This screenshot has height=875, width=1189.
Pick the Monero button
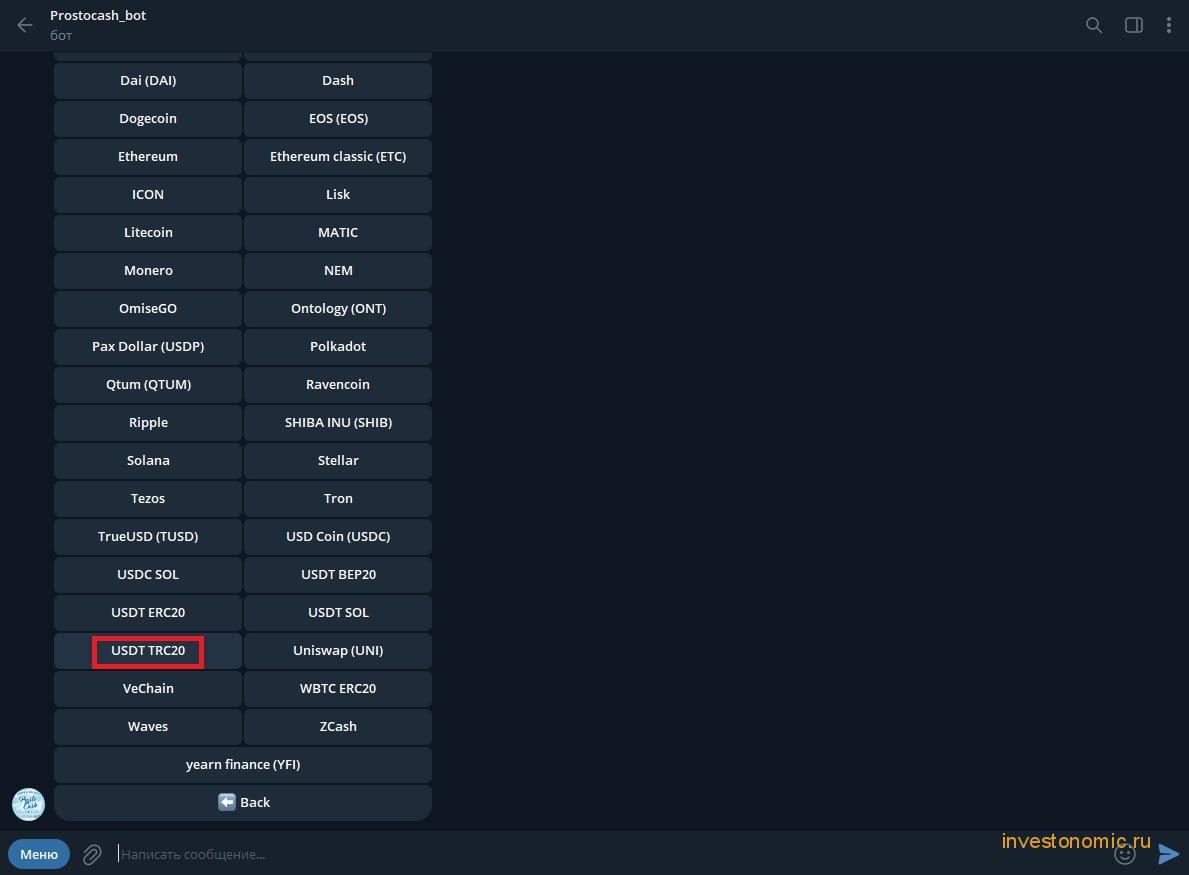pyautogui.click(x=148, y=270)
